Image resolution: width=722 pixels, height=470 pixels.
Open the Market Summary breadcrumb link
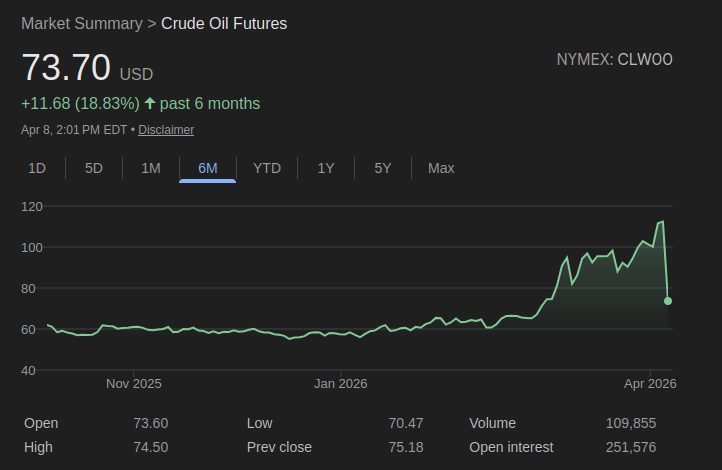click(82, 23)
